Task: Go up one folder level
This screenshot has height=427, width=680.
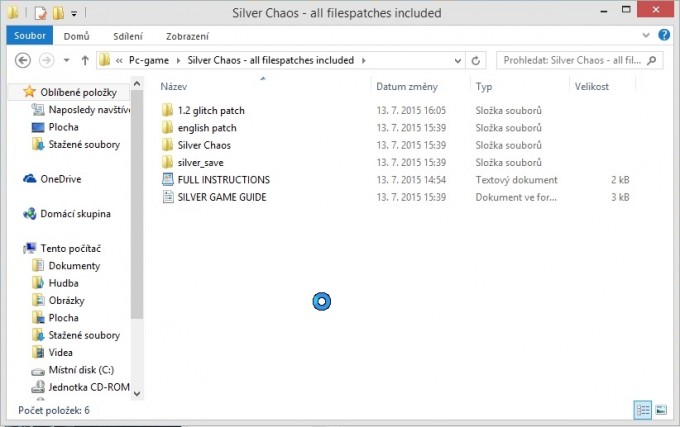Action: [x=85, y=60]
